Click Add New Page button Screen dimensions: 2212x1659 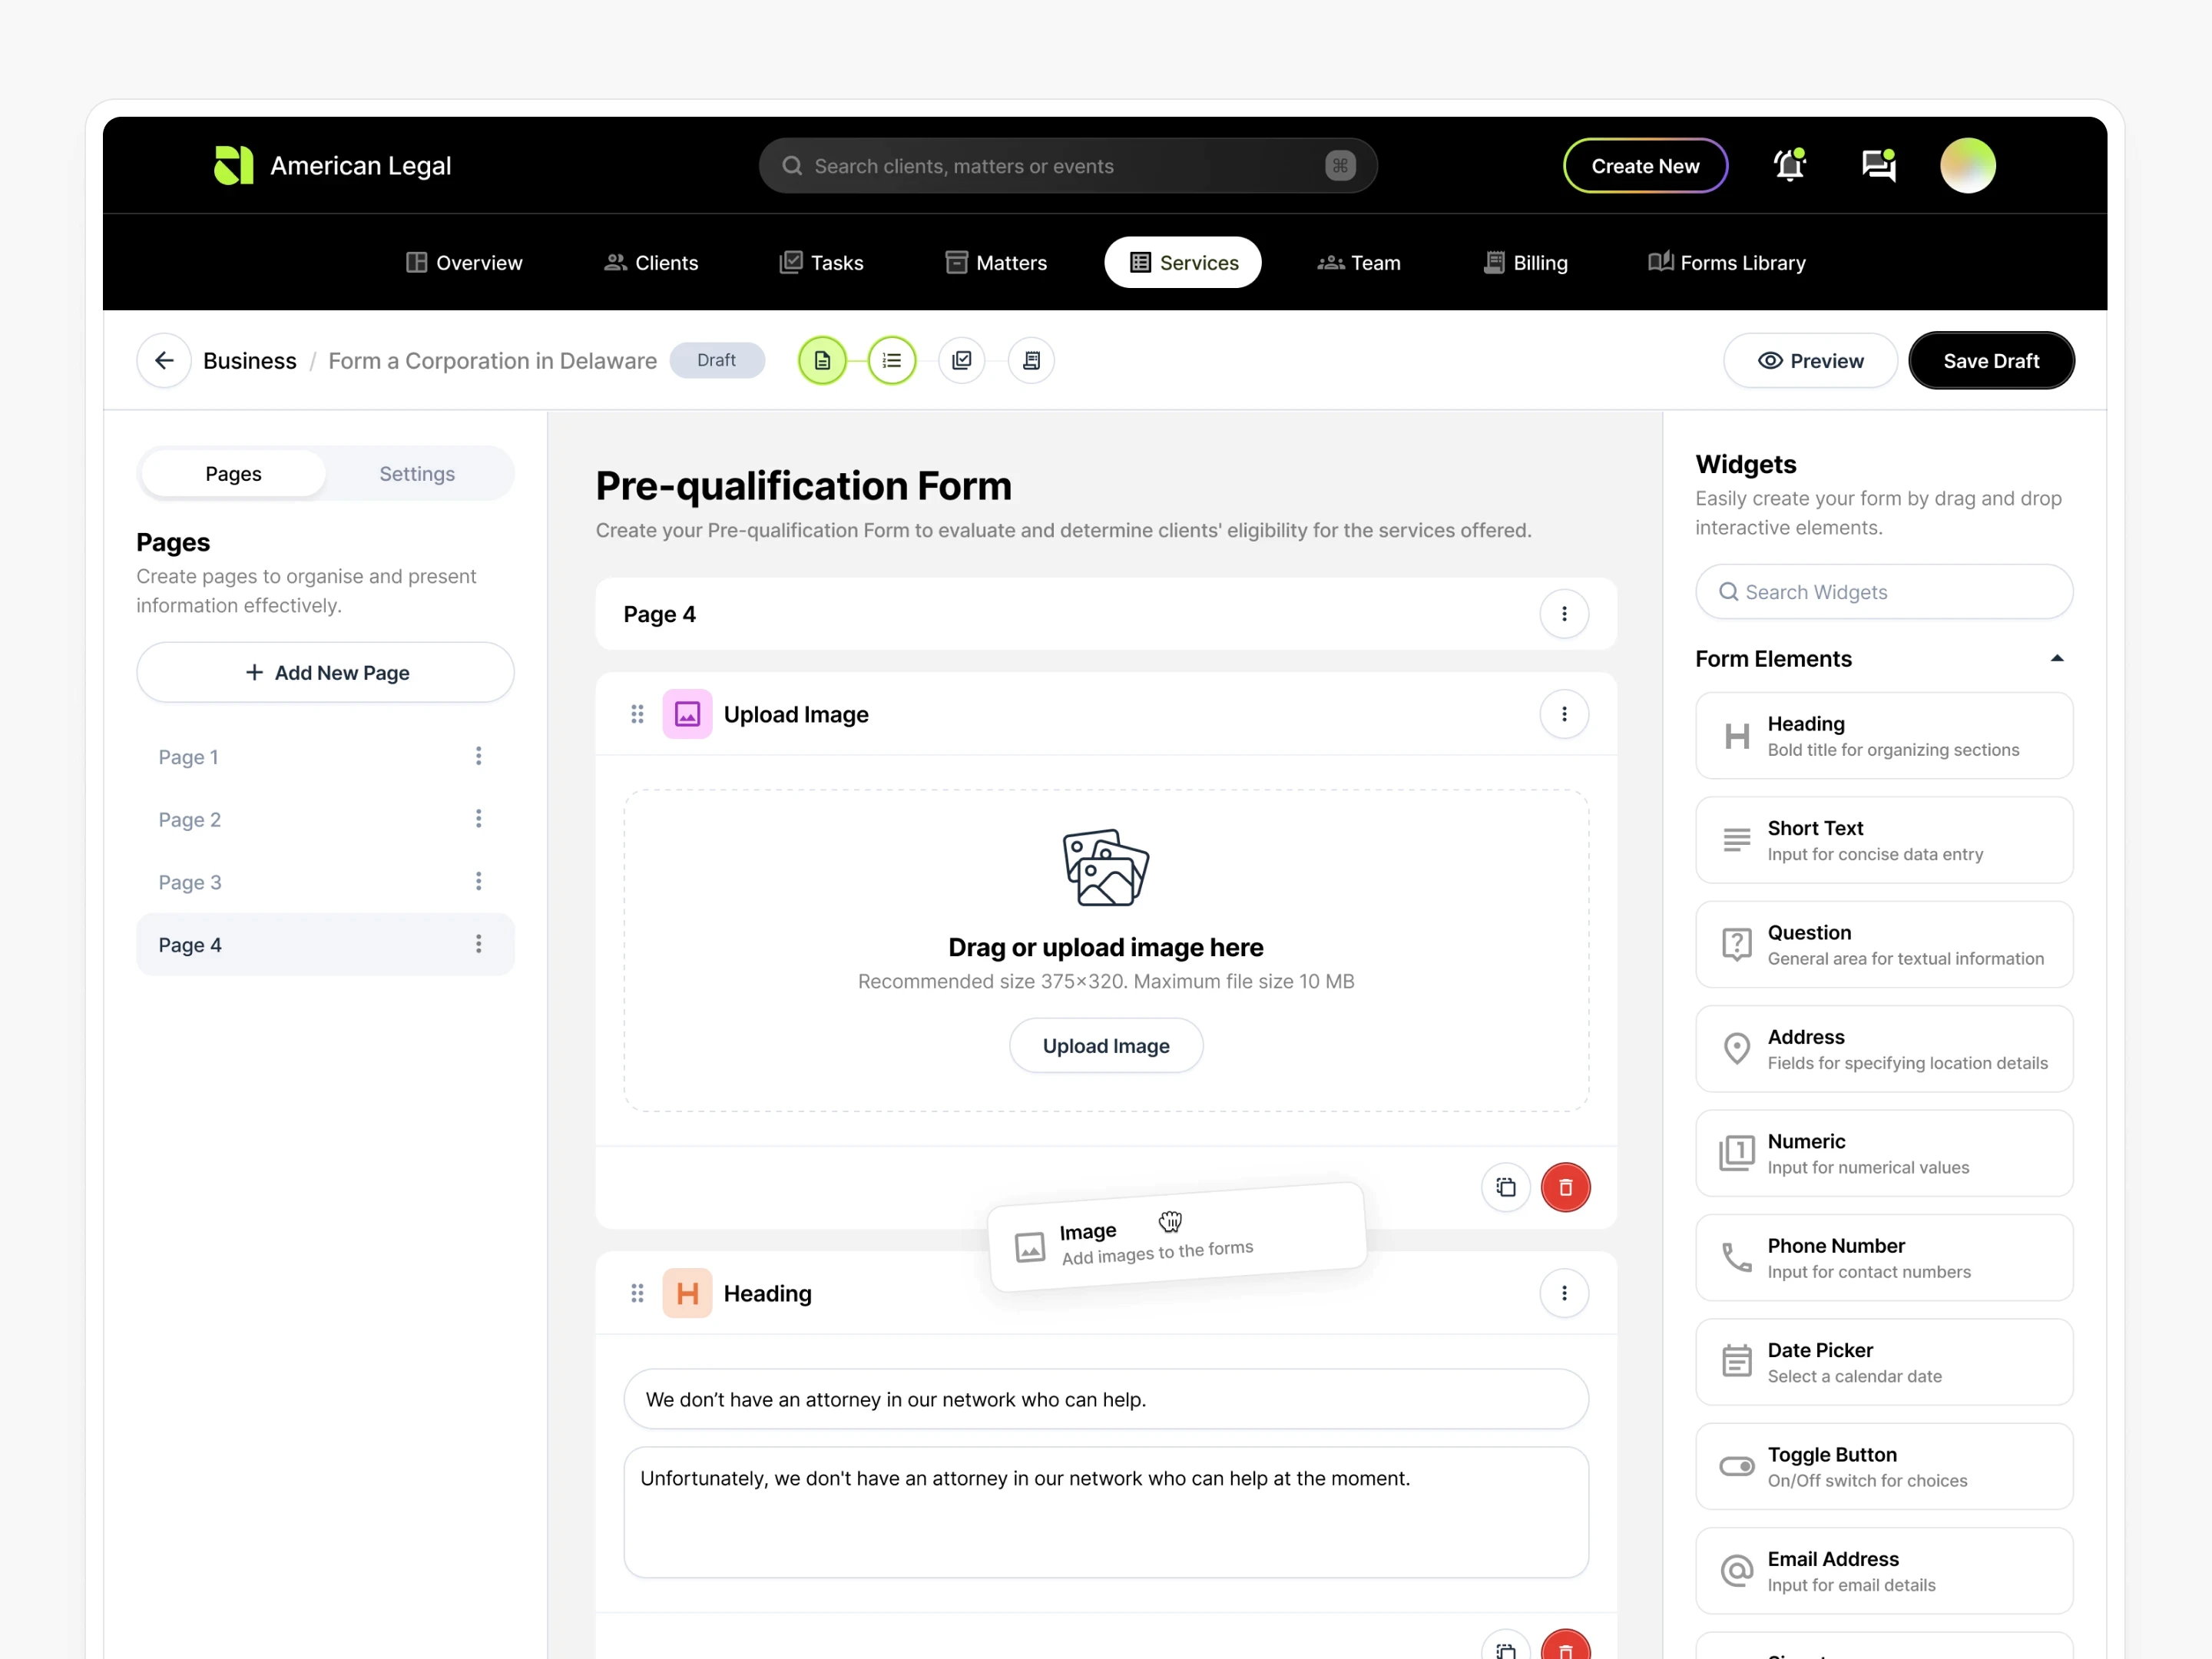tap(325, 672)
